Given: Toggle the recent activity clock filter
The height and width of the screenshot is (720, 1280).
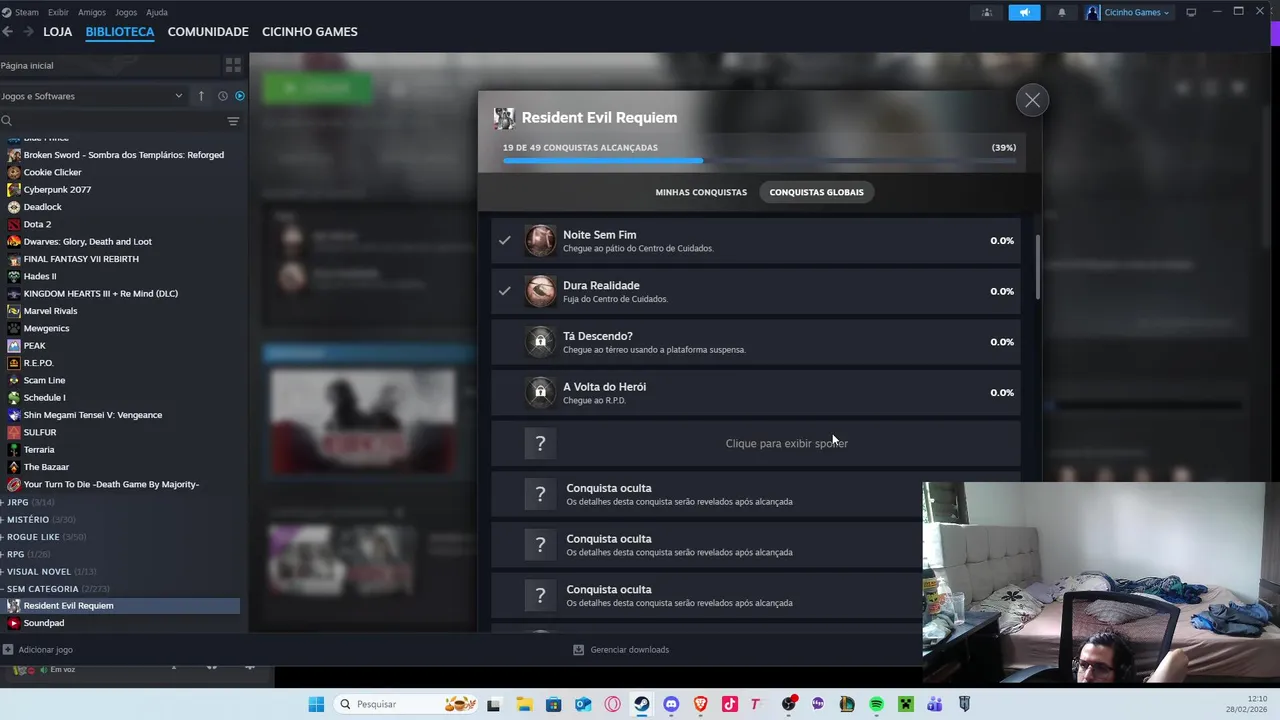Looking at the screenshot, I should [x=223, y=96].
